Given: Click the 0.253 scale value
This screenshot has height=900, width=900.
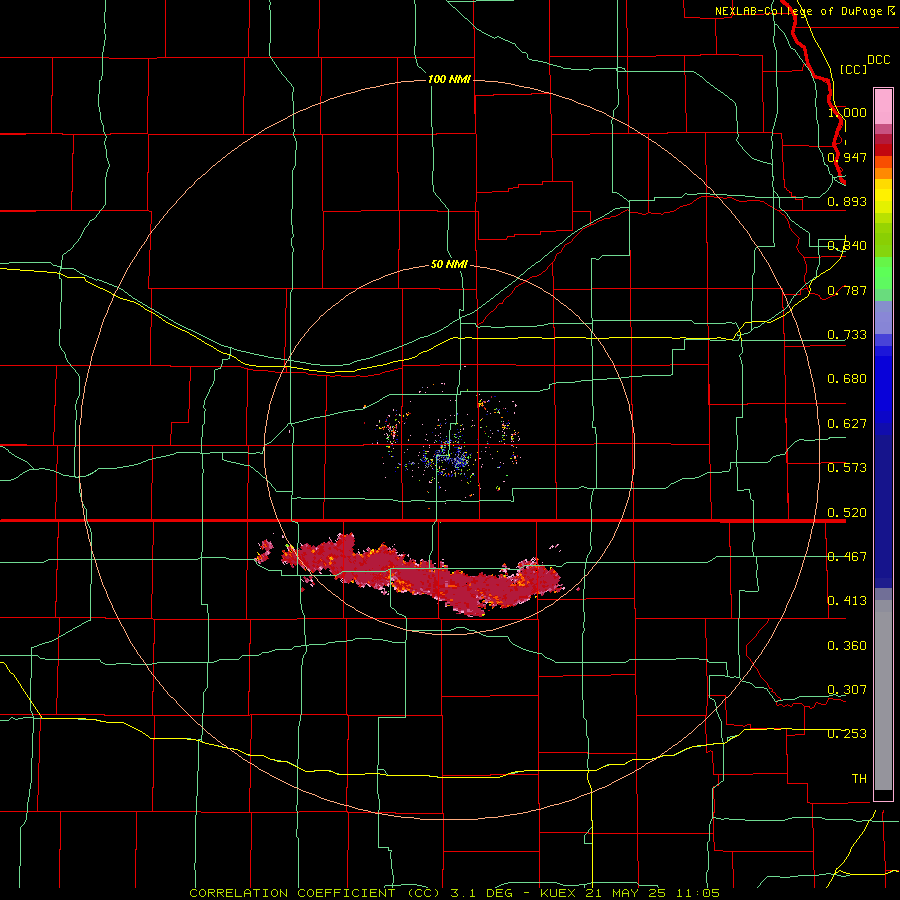Looking at the screenshot, I should pos(847,734).
